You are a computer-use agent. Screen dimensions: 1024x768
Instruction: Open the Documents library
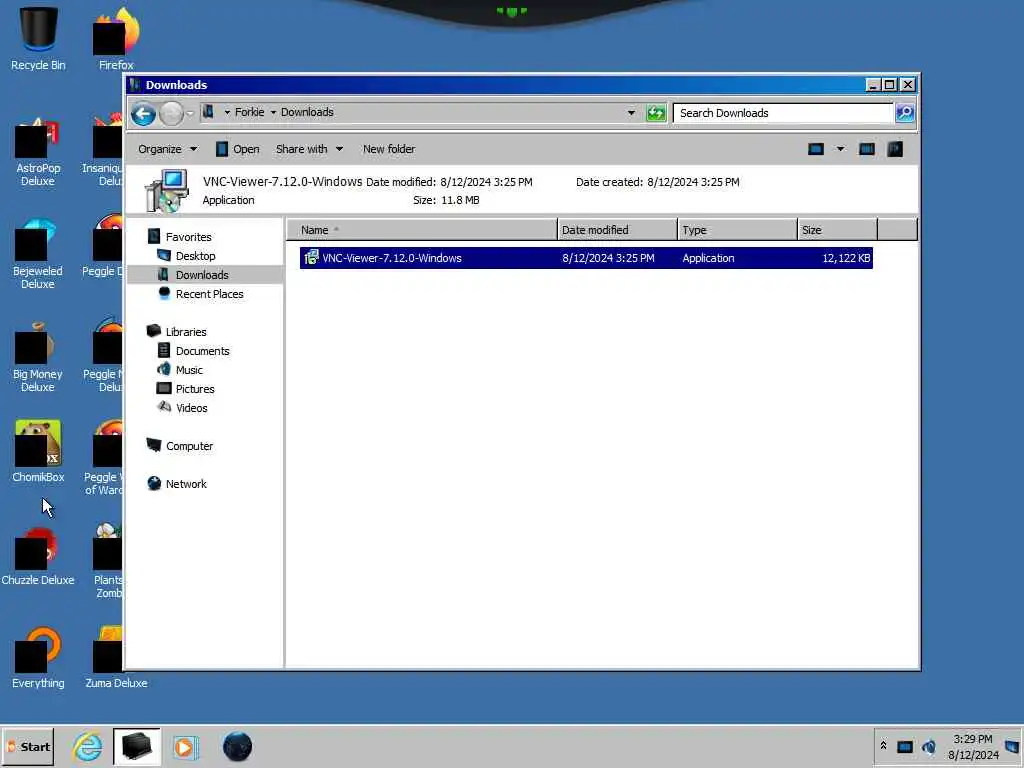(202, 351)
